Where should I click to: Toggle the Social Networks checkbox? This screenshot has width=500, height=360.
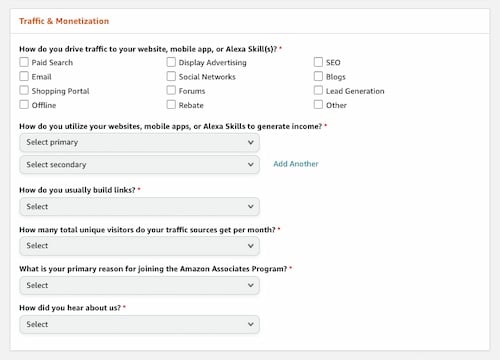click(x=171, y=76)
